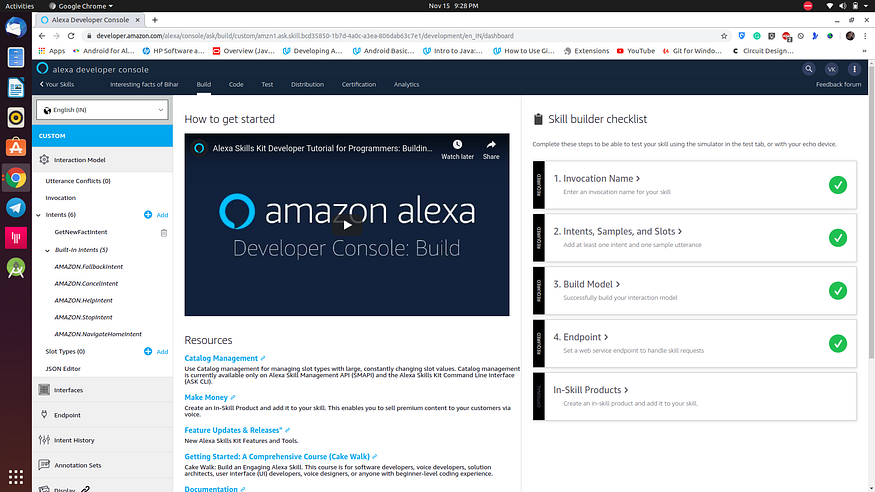Open the Catalog Management resource link
This screenshot has width=875, height=492.
221,358
